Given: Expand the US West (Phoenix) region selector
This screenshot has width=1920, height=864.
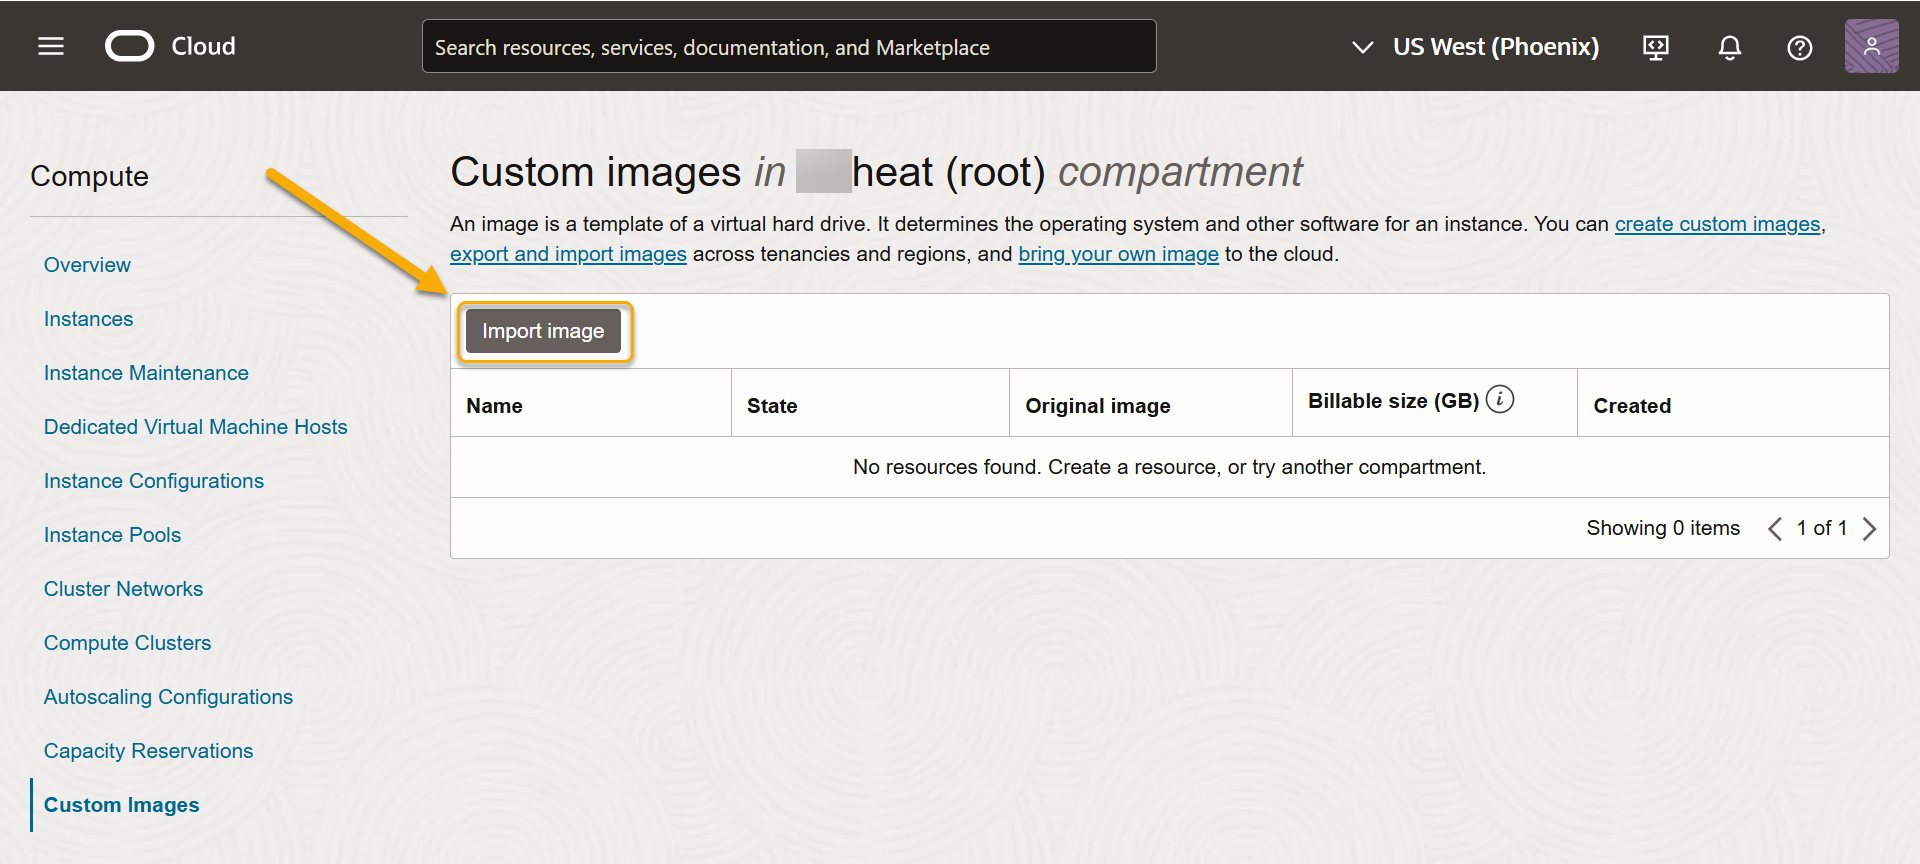Looking at the screenshot, I should point(1476,47).
